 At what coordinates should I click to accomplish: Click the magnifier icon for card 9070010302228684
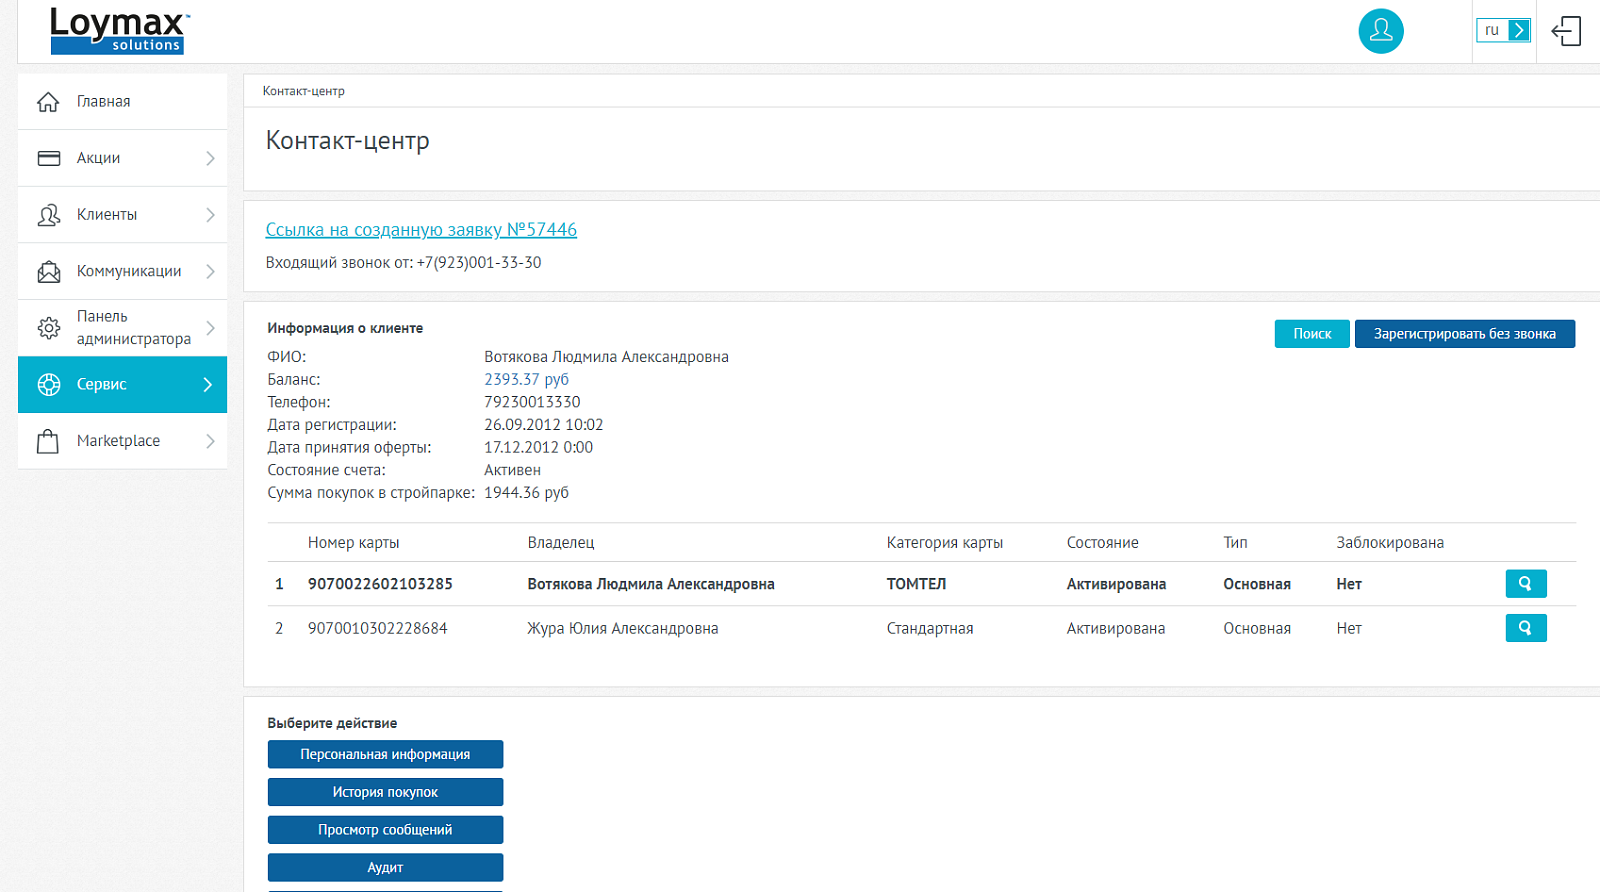coord(1526,628)
